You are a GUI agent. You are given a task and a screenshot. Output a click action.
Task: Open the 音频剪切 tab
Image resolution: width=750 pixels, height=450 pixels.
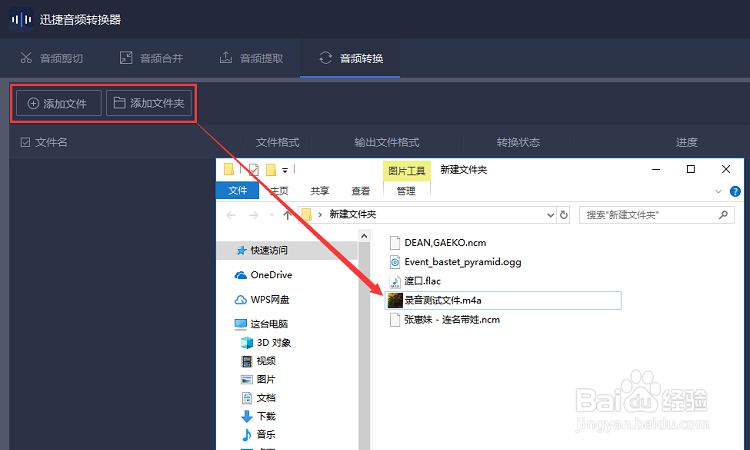[51, 58]
